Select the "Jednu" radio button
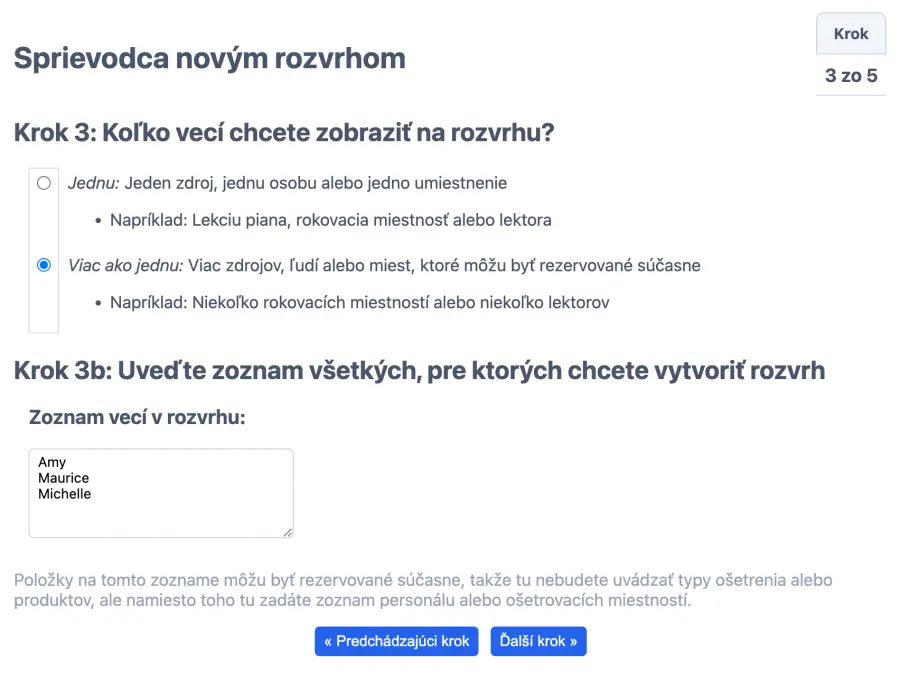Screen dimensions: 900x681 pos(44,183)
